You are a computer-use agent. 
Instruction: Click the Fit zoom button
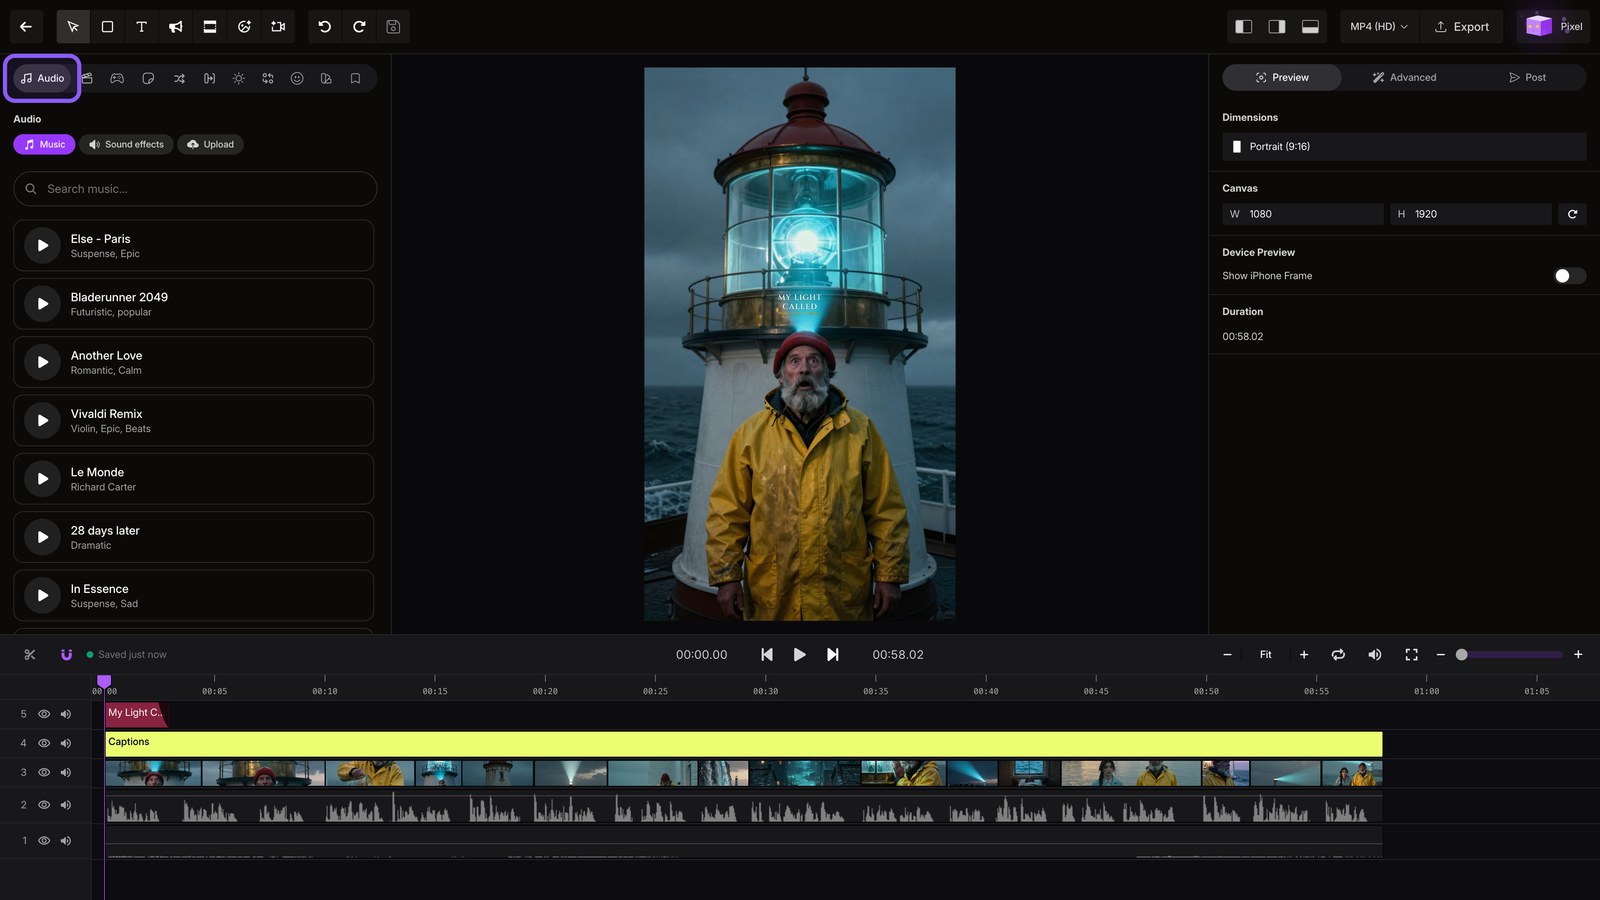click(1265, 655)
